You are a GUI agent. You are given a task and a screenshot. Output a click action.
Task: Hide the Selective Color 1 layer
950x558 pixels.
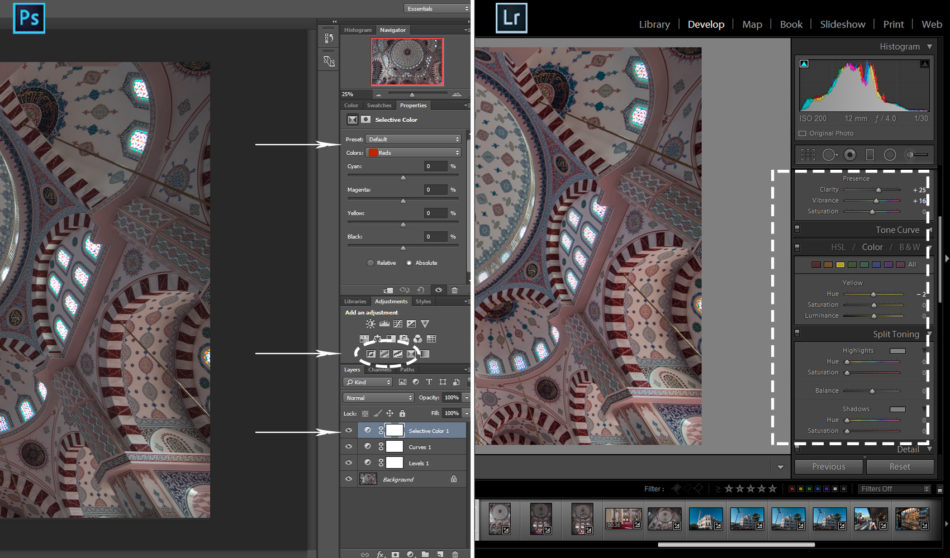pos(349,430)
